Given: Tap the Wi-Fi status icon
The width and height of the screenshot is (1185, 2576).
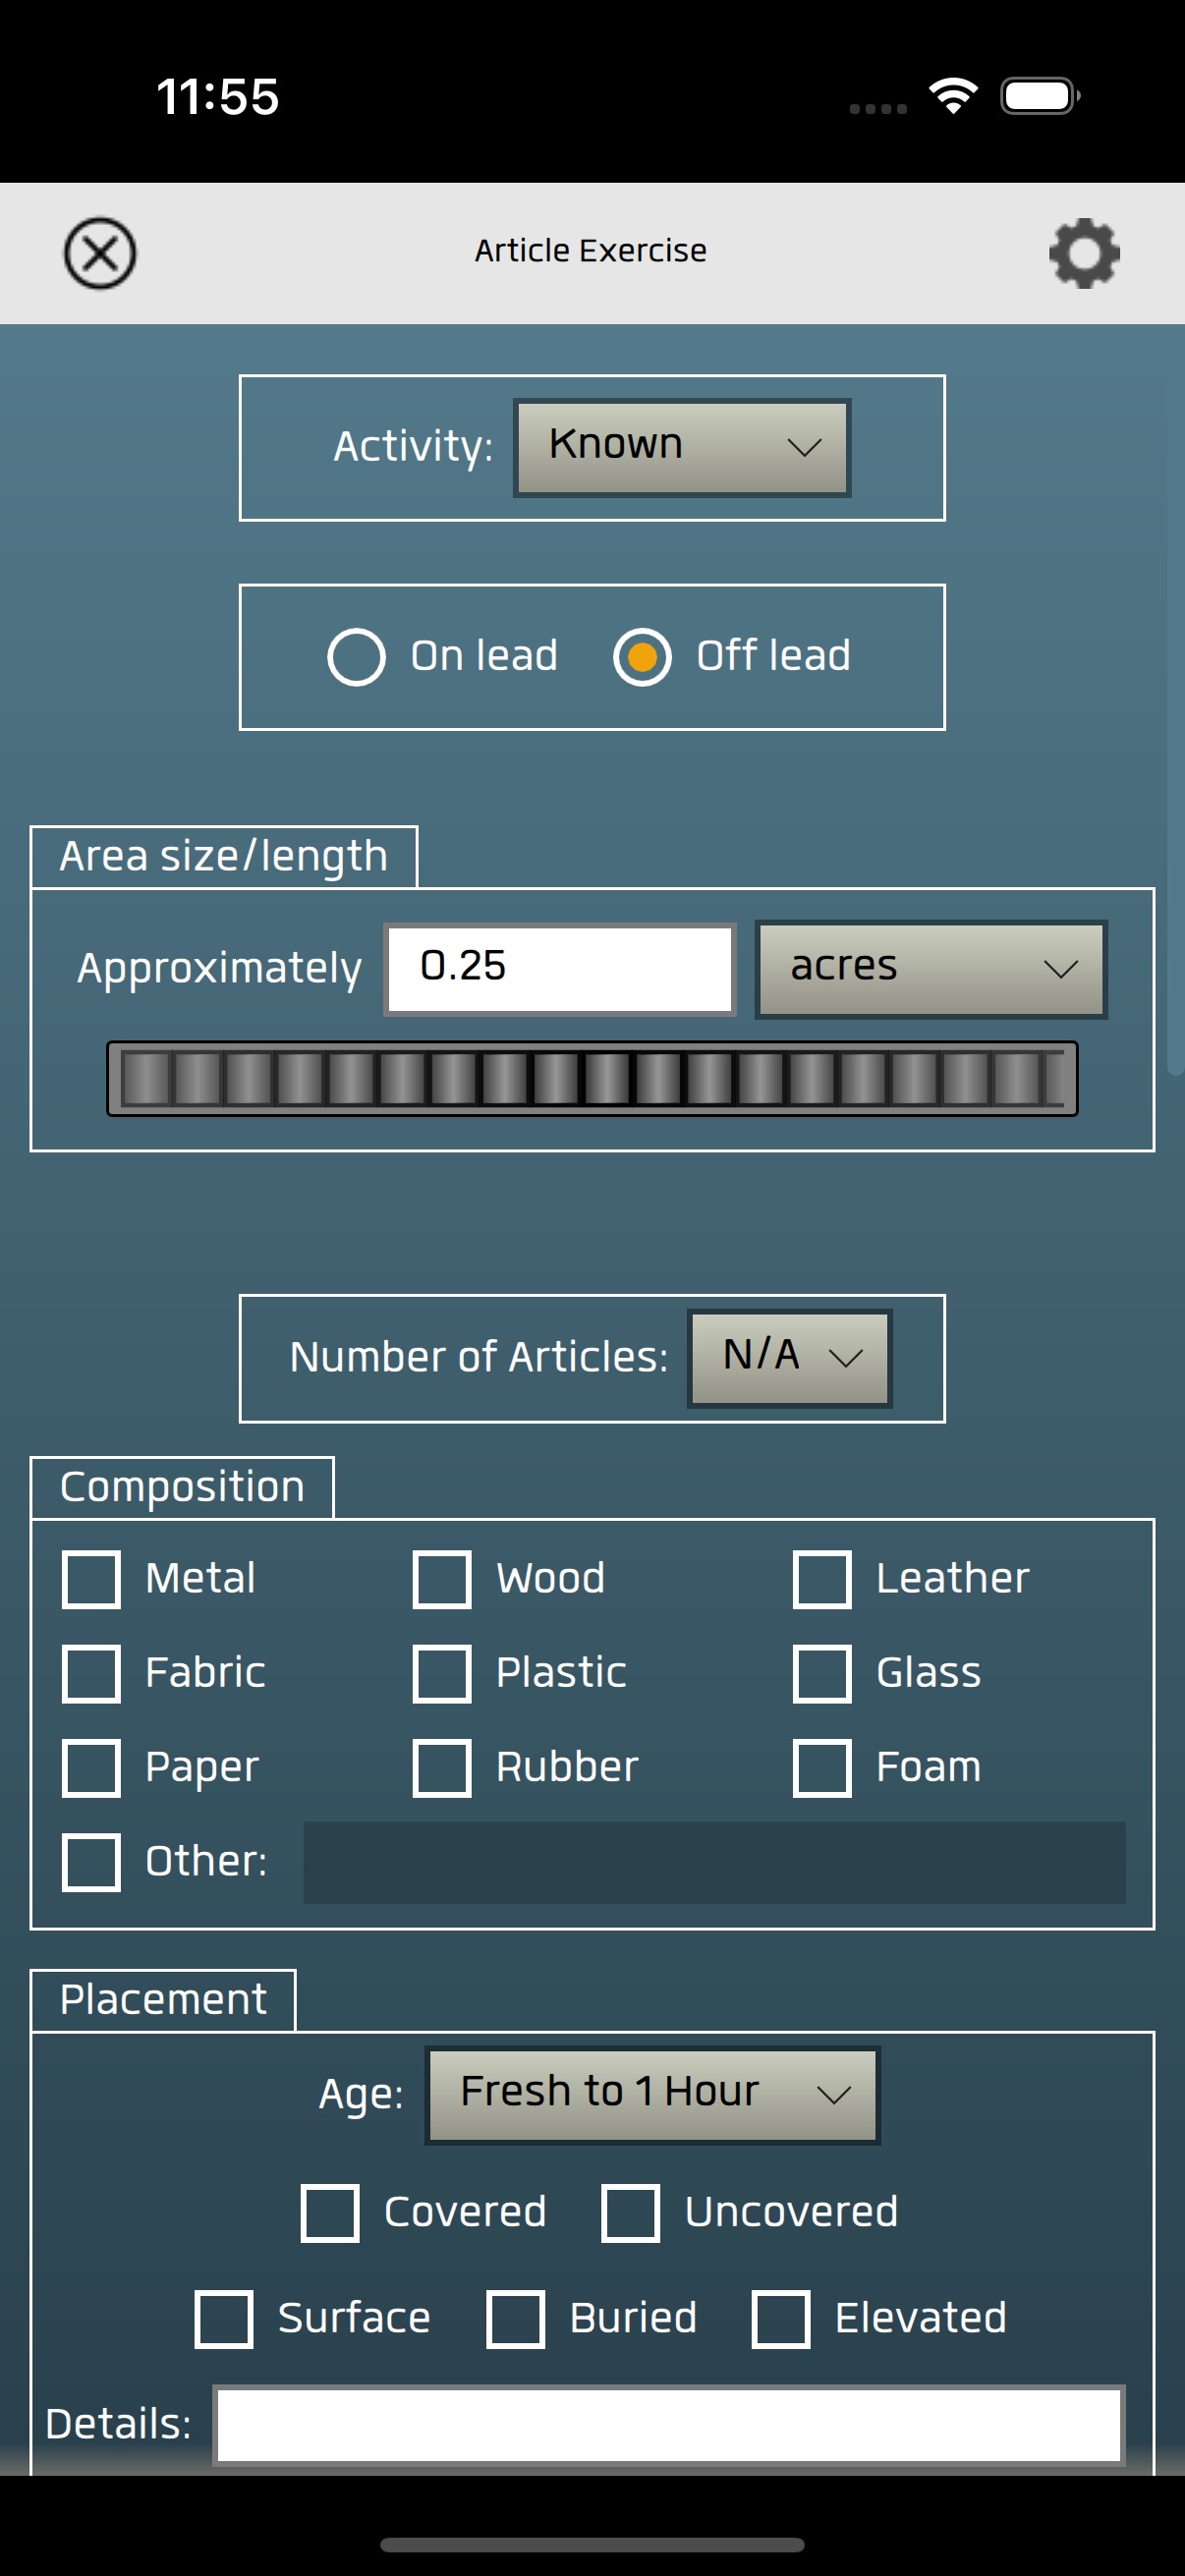Looking at the screenshot, I should (x=953, y=96).
